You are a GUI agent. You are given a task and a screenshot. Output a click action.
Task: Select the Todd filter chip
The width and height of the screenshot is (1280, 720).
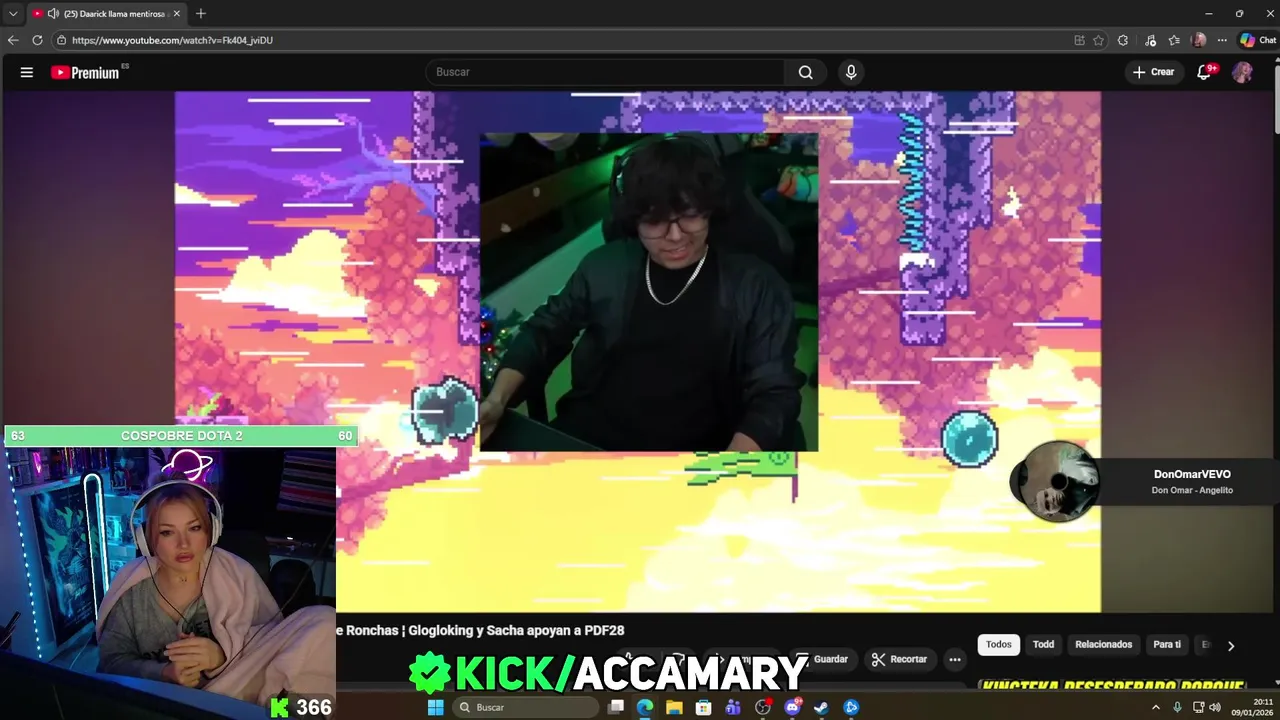1043,645
